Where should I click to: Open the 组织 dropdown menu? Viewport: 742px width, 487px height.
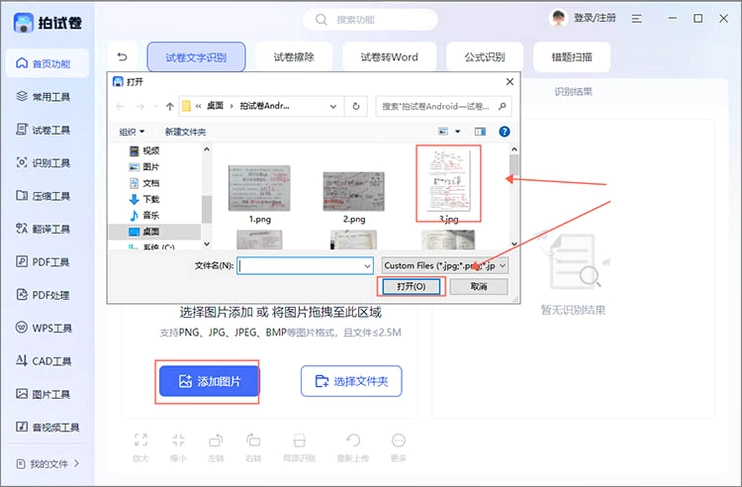[132, 132]
